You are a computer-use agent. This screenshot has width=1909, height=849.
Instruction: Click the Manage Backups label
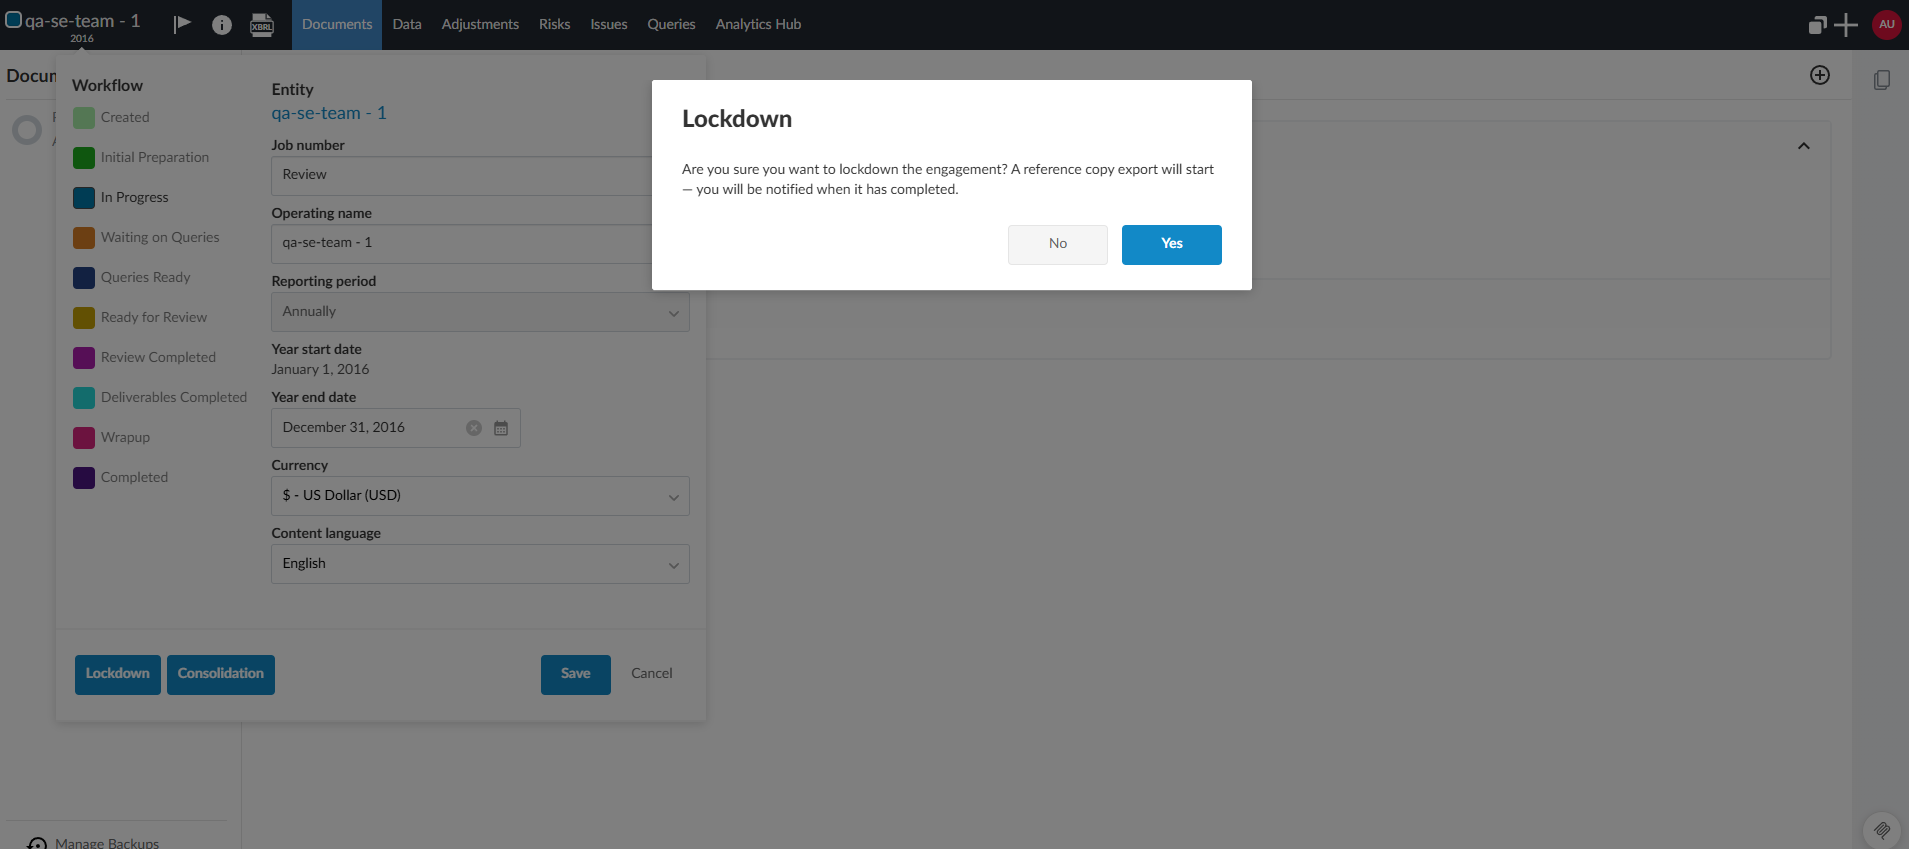[x=107, y=843]
